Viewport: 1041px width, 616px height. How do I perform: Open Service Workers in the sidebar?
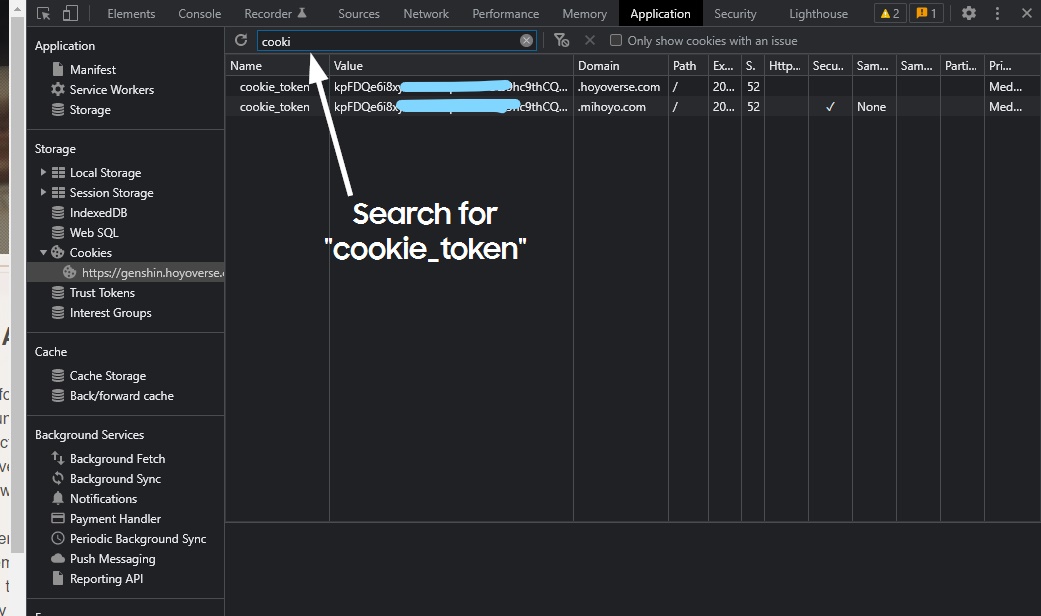[x=111, y=90]
